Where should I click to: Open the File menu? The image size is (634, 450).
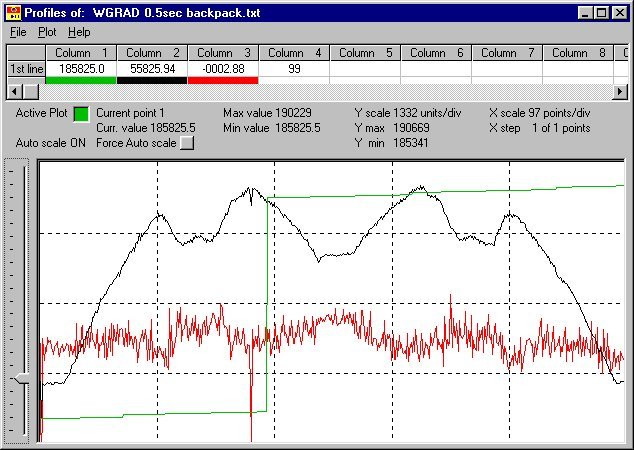click(x=18, y=32)
